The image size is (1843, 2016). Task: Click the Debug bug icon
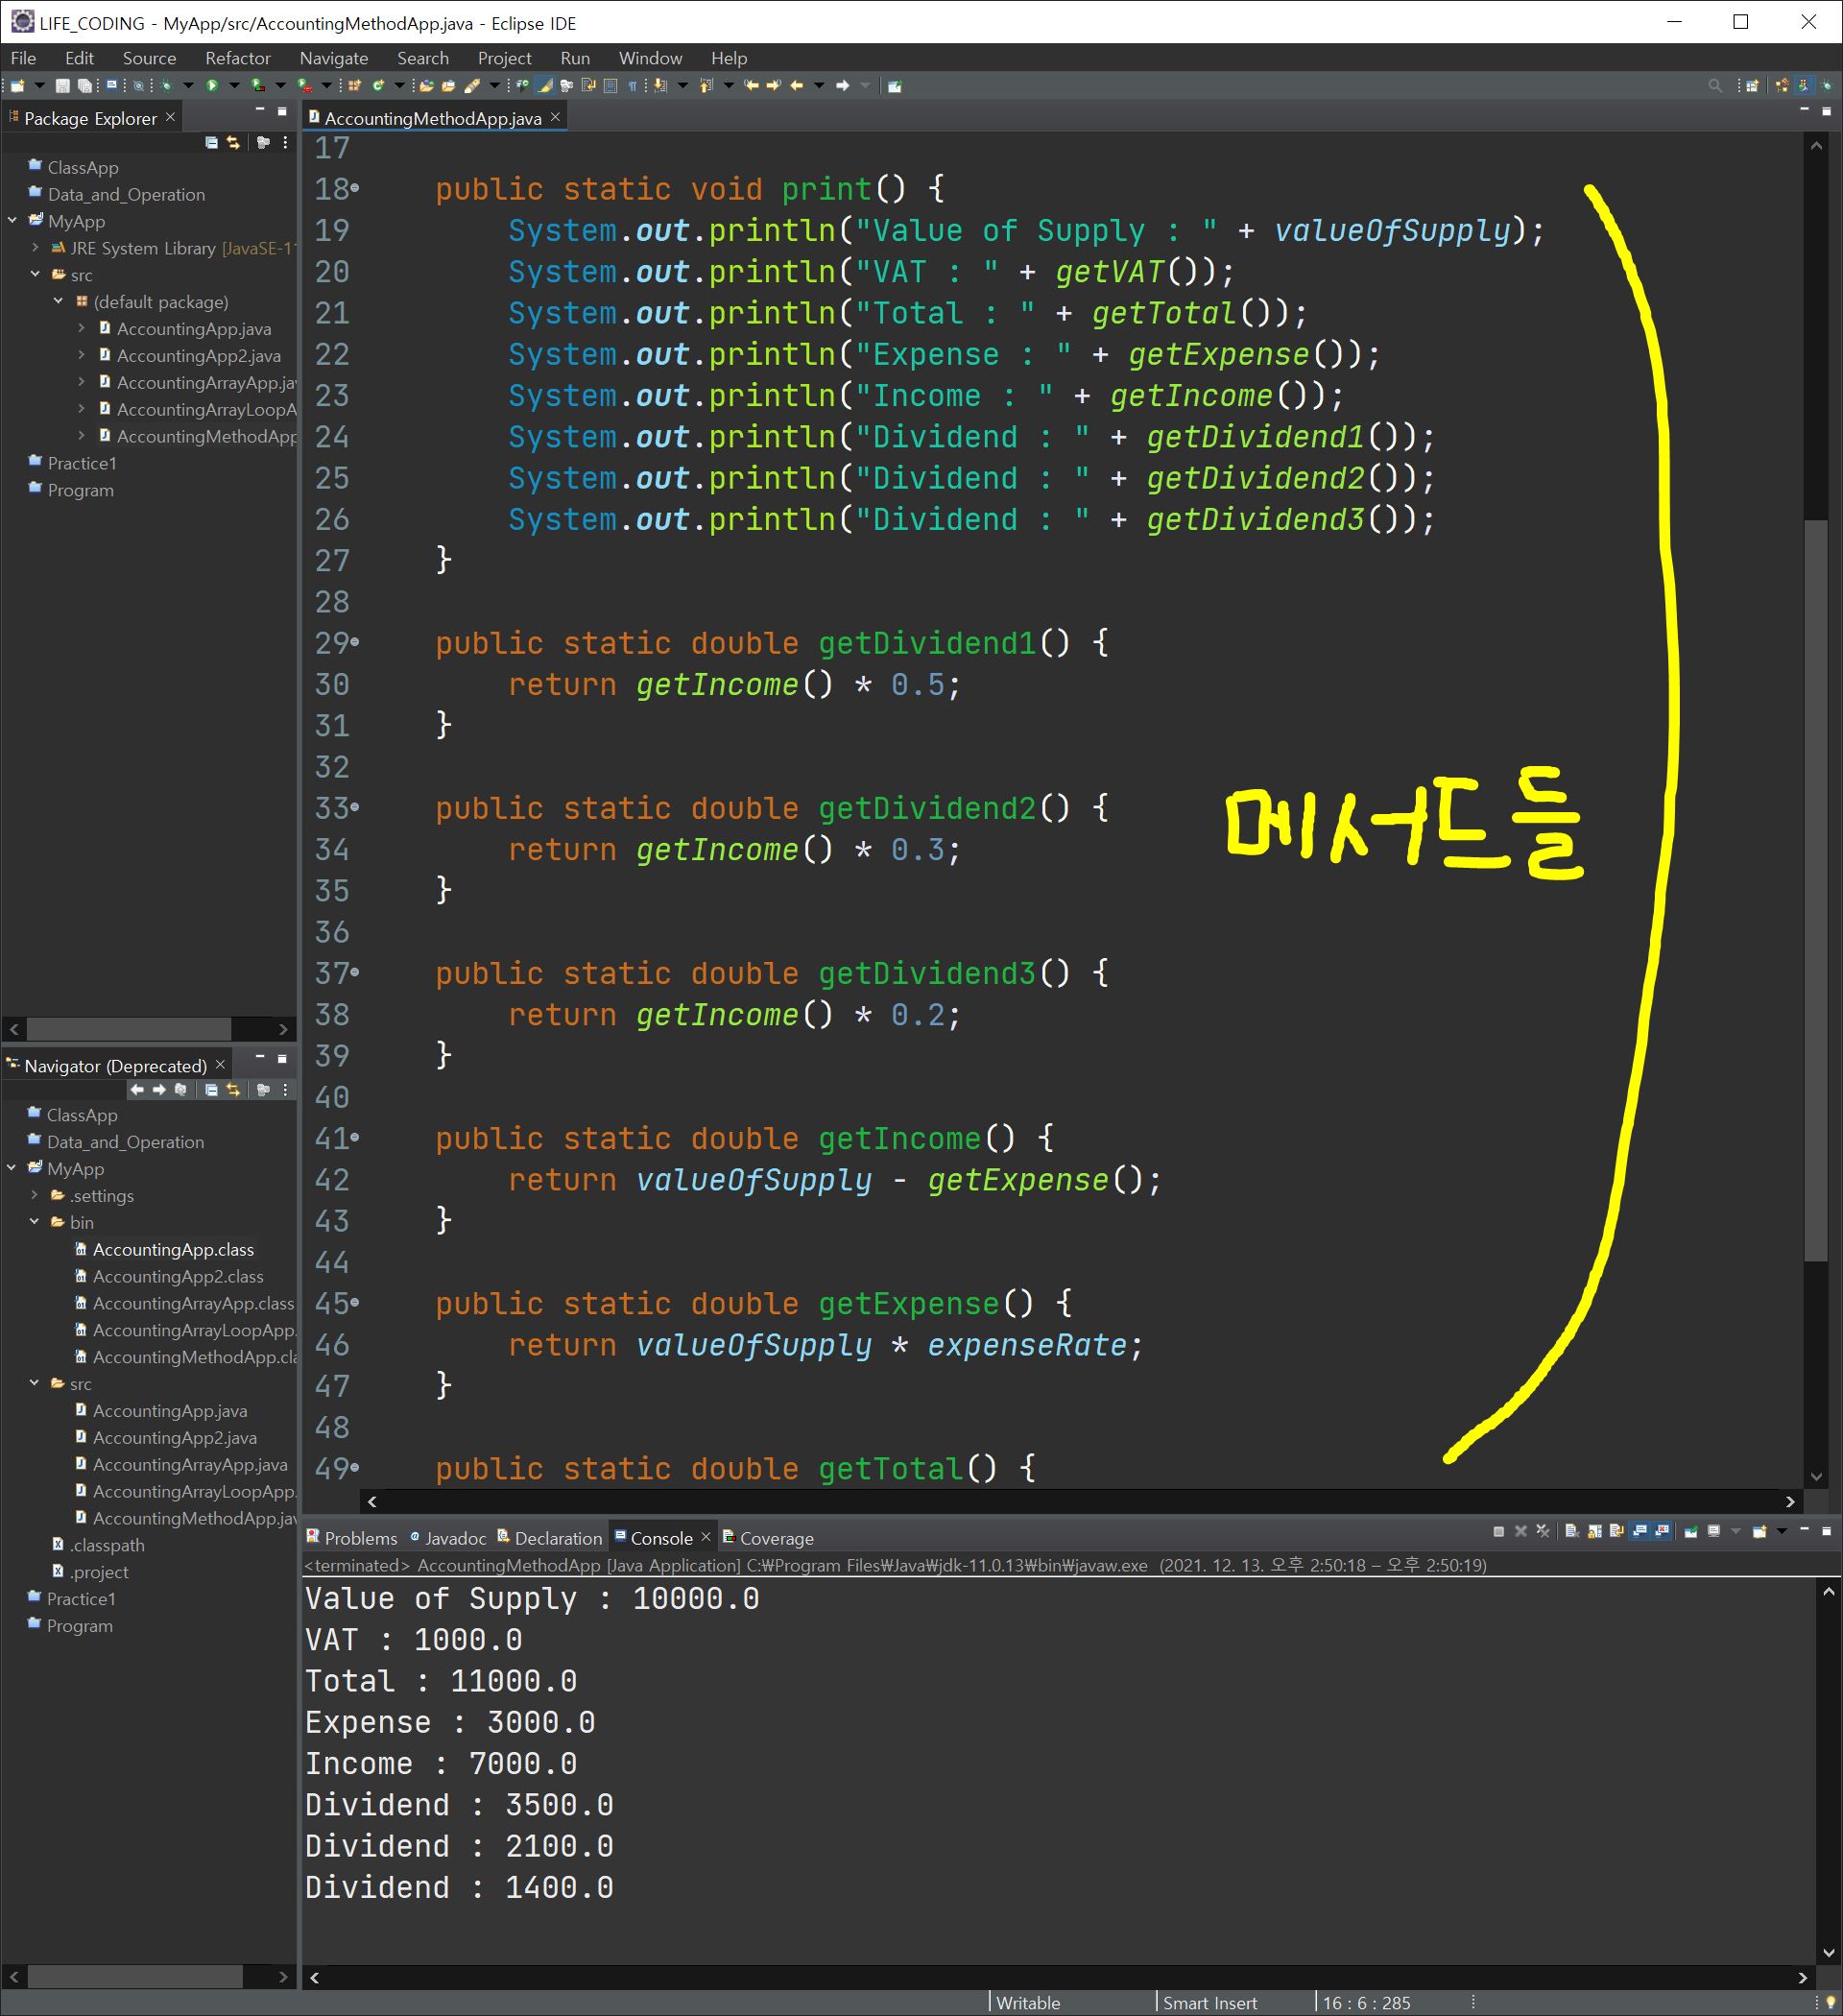[166, 86]
